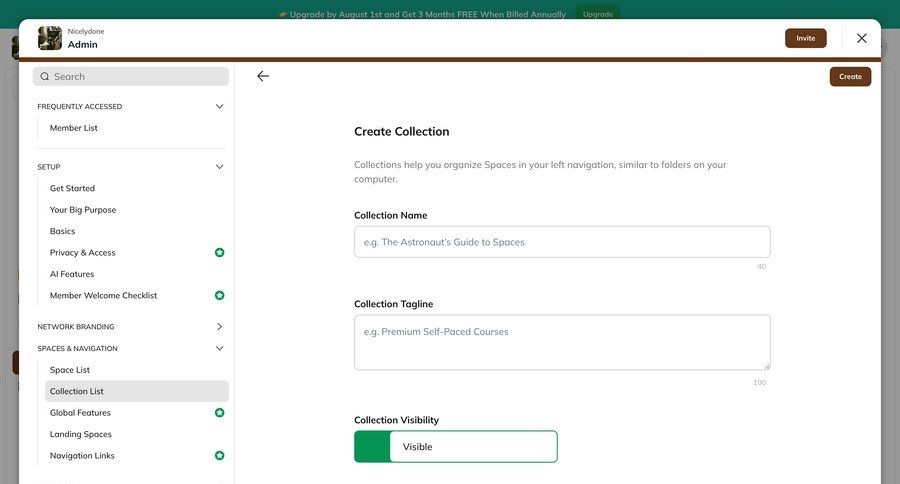Select Space List menu item
This screenshot has height=484, width=900.
pyautogui.click(x=70, y=370)
